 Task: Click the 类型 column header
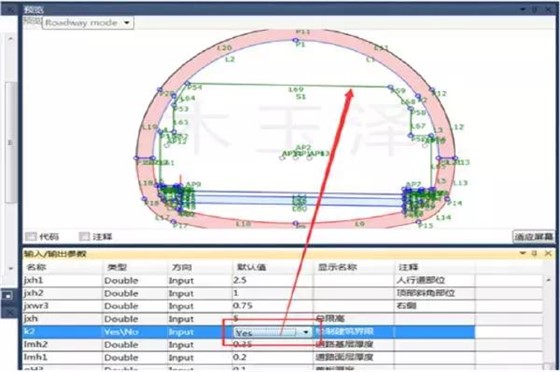[117, 267]
